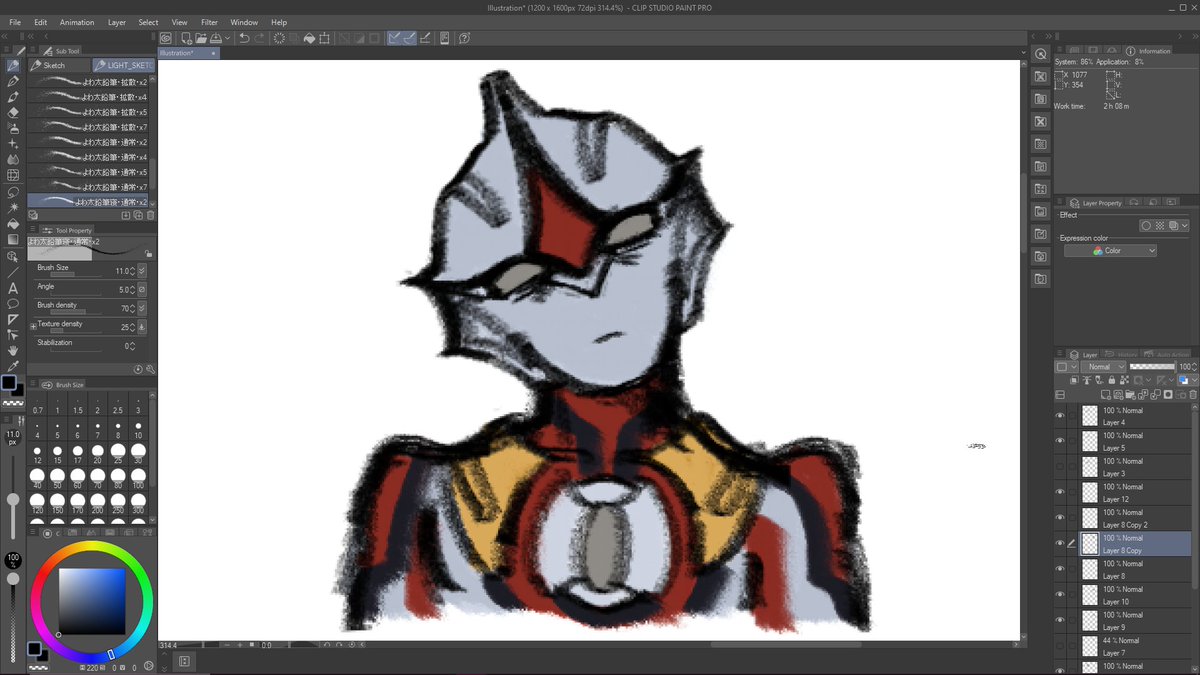Screen dimensions: 1200x675
Task: Open the File menu
Action: coord(15,22)
